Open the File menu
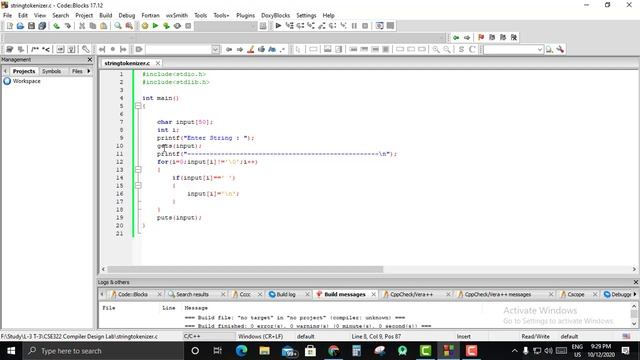The height and width of the screenshot is (360, 640). point(7,16)
